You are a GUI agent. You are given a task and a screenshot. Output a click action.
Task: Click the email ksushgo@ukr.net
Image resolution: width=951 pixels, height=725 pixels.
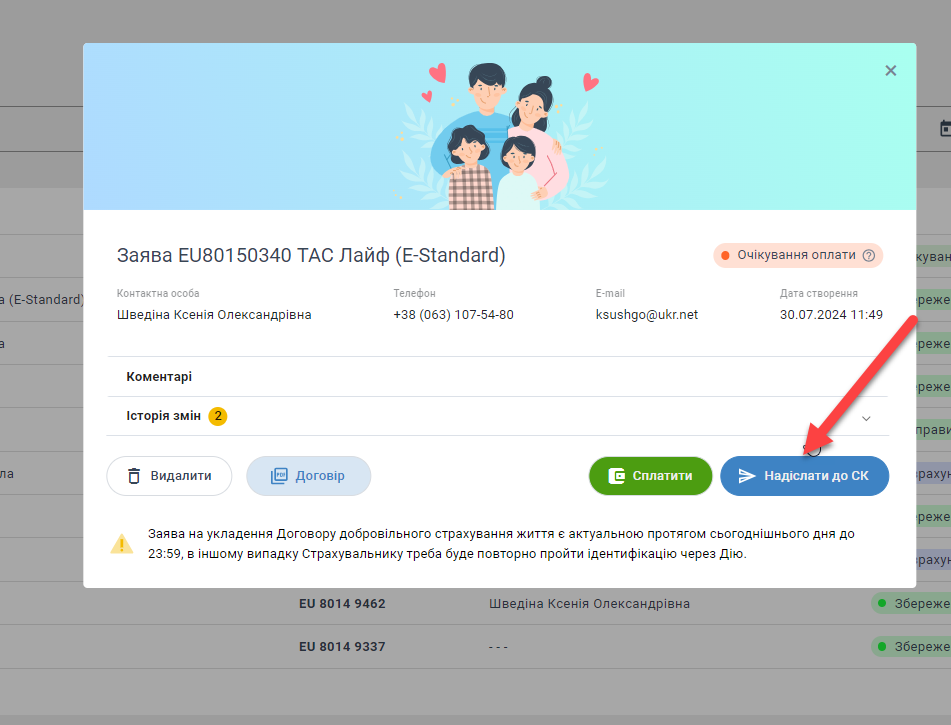[x=646, y=314]
